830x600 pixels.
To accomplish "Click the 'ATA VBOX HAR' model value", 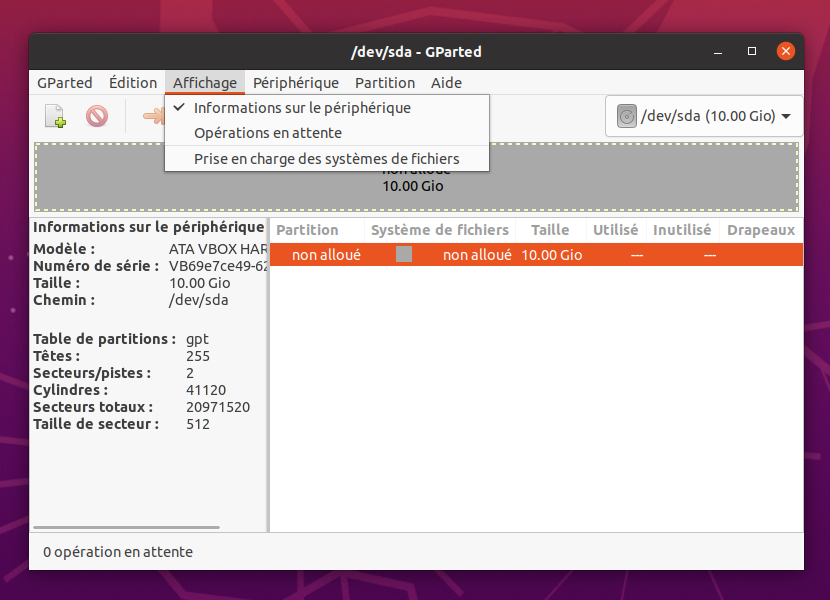I will (218, 249).
